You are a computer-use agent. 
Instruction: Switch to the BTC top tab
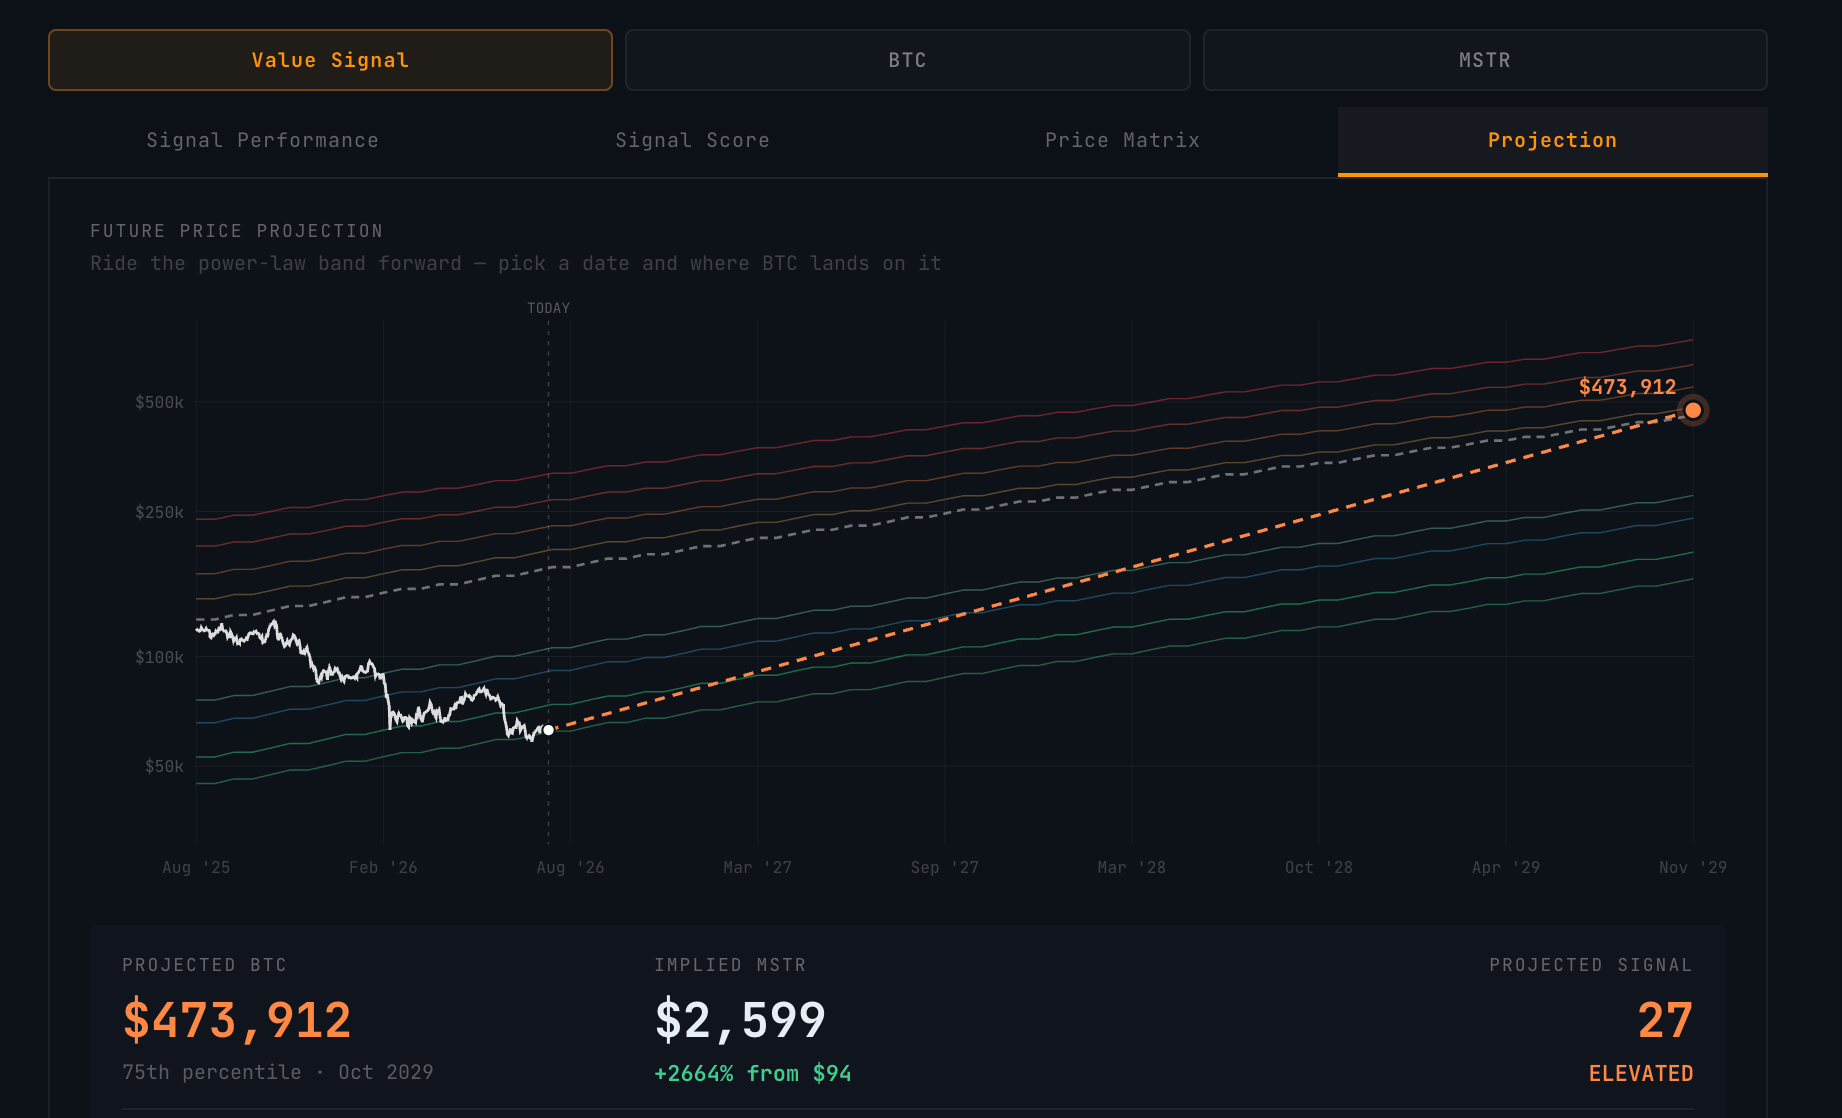click(x=907, y=60)
